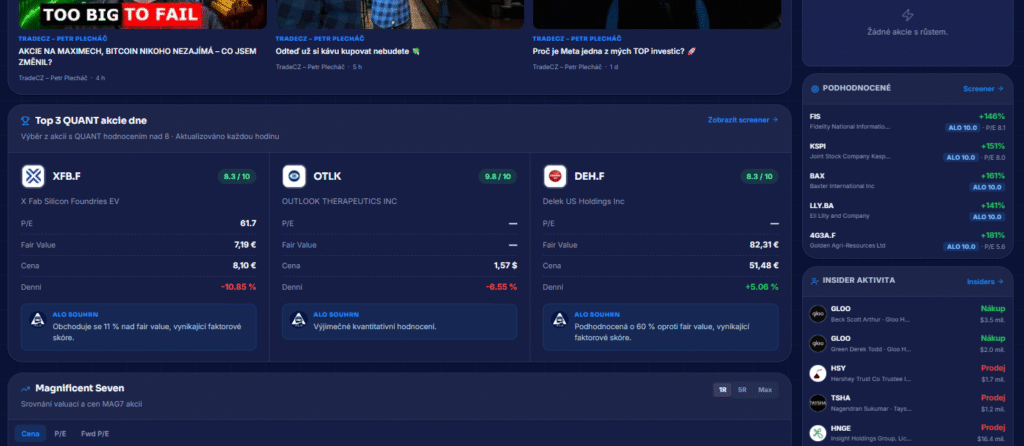Click the XFB.F company logo icon

click(x=33, y=176)
